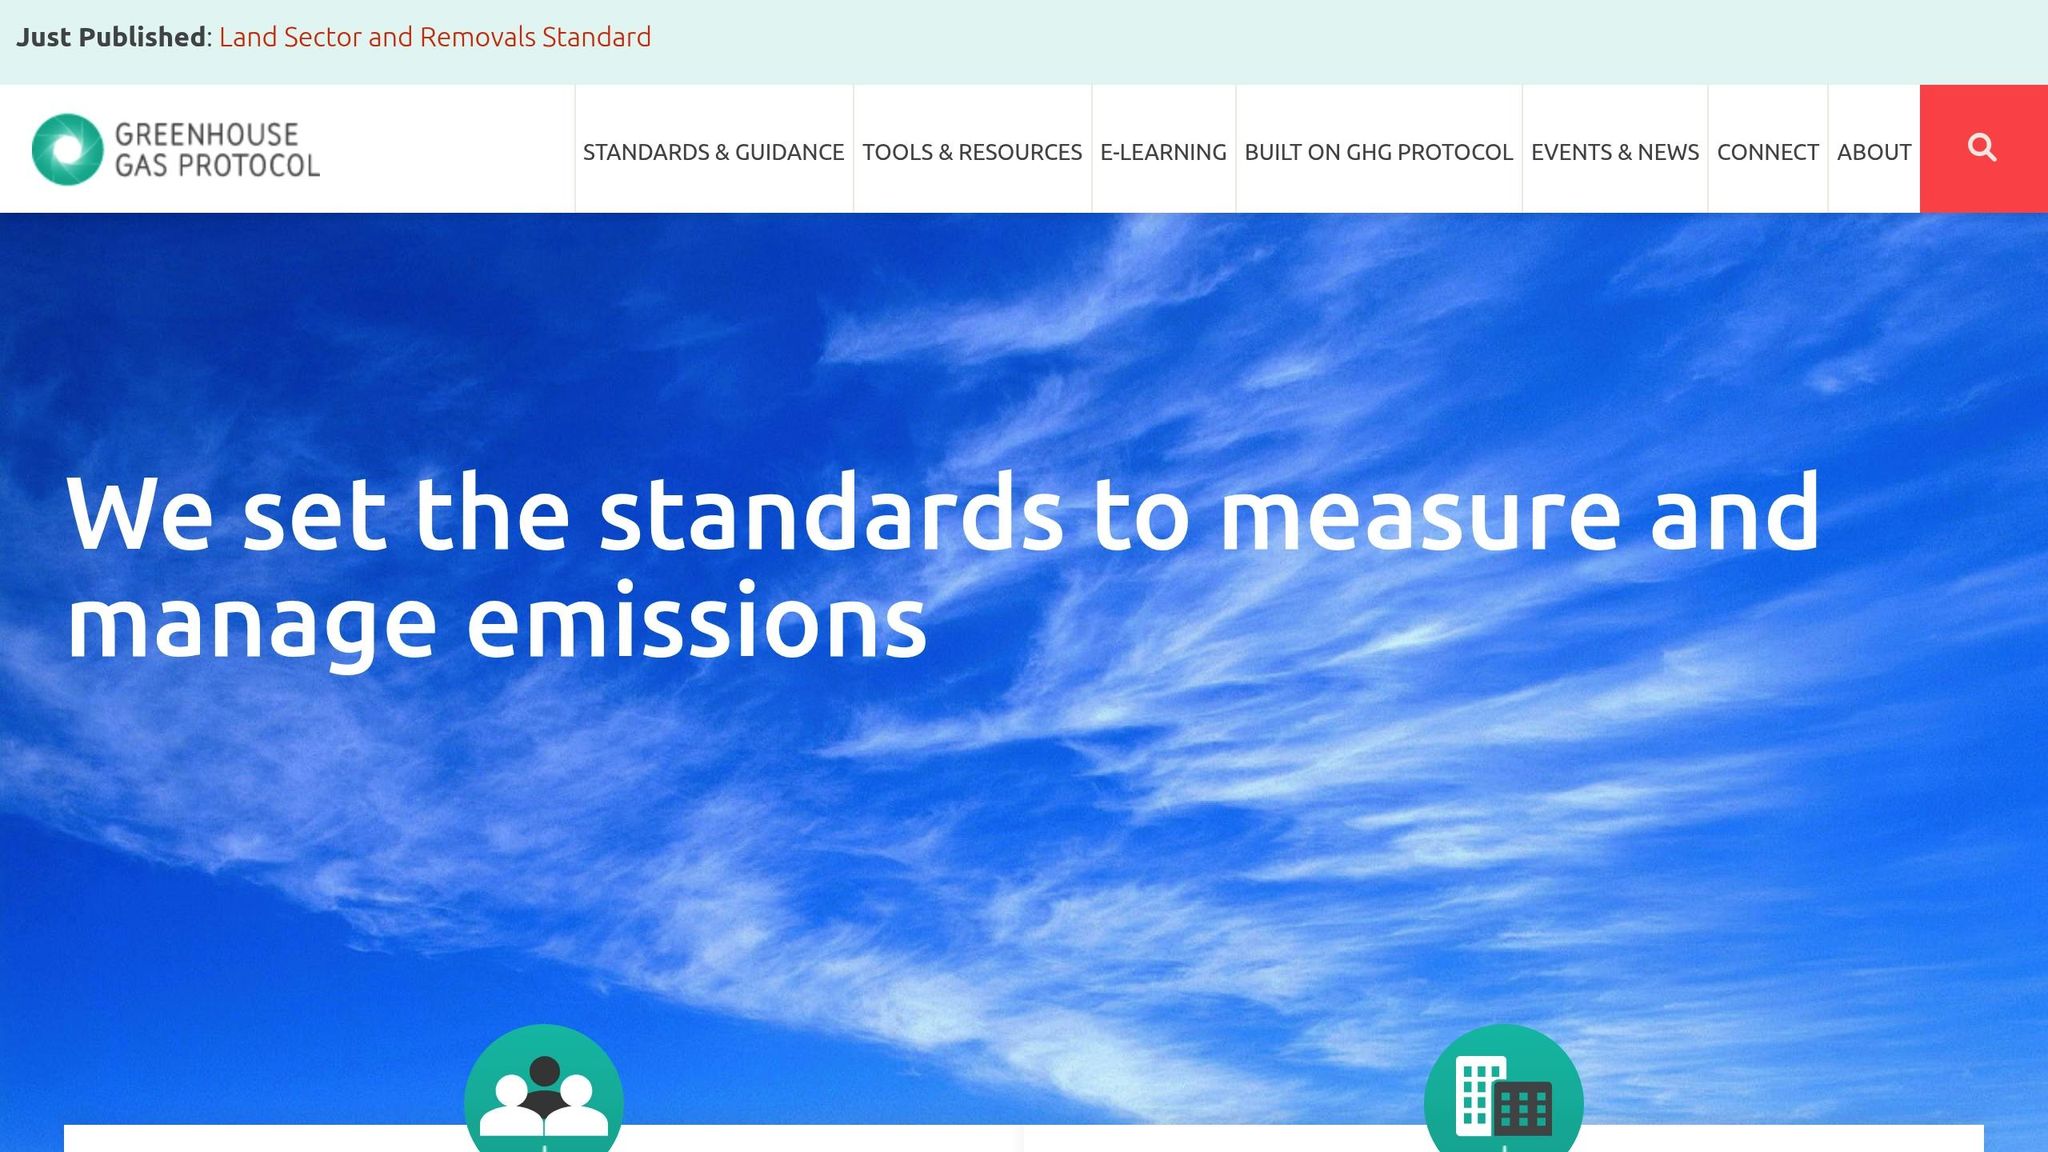This screenshot has width=2048, height=1152.
Task: Open the BUILT ON GHG PROTOCOL menu
Action: coord(1378,152)
